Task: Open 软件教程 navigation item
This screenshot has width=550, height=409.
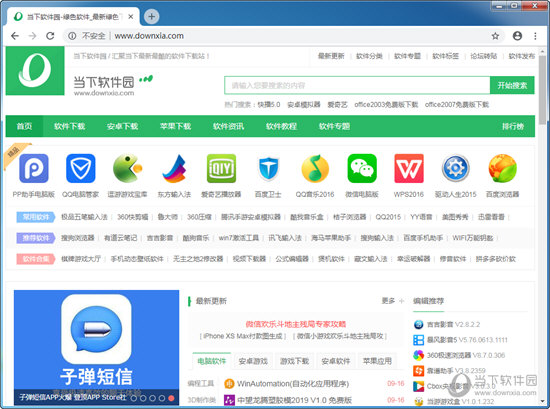Action: (281, 126)
